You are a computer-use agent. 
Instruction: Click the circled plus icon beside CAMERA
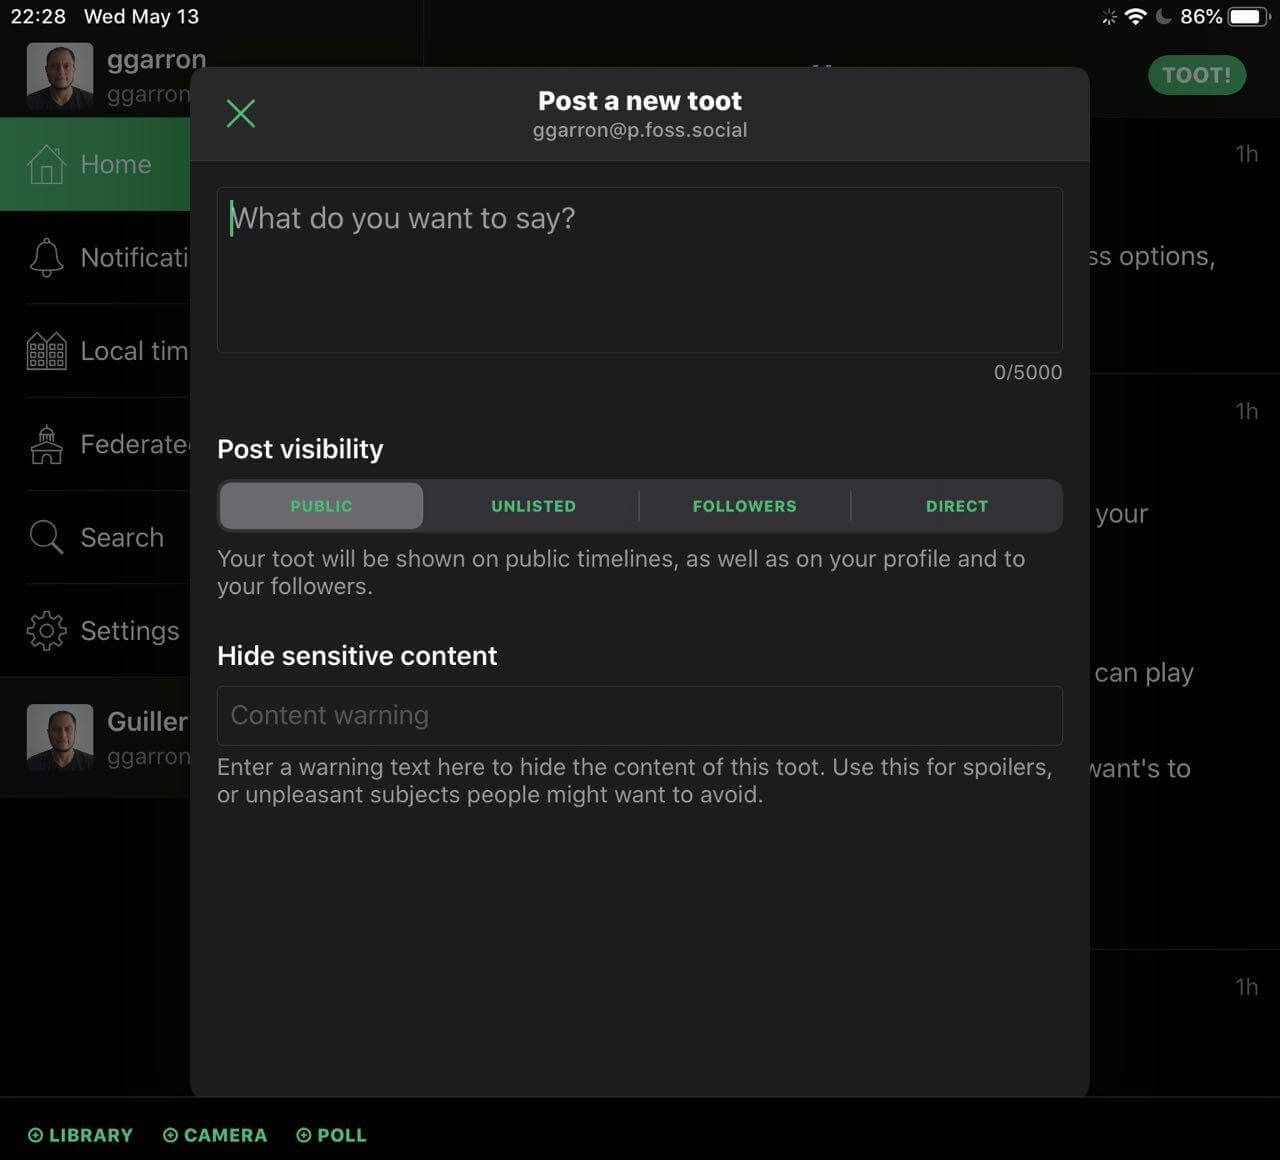click(x=170, y=1135)
